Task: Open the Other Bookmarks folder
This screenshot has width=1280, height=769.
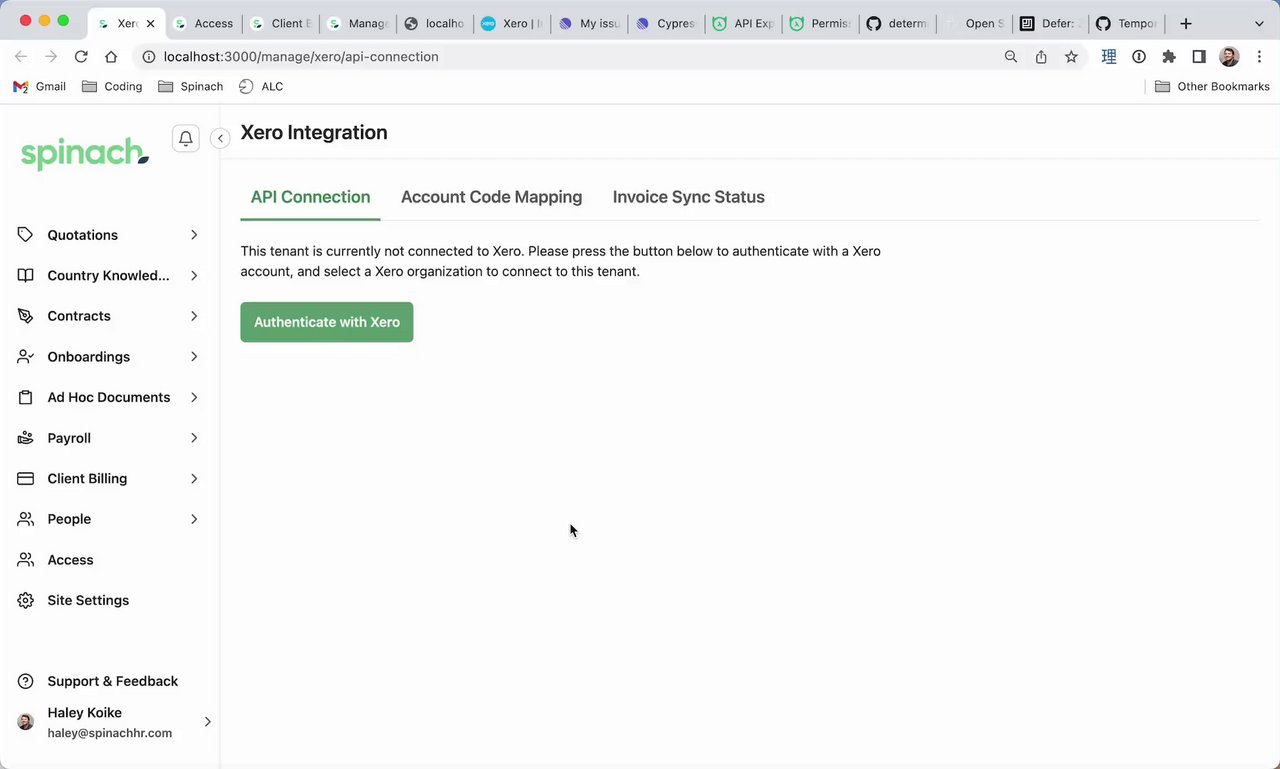Action: coord(1212,87)
